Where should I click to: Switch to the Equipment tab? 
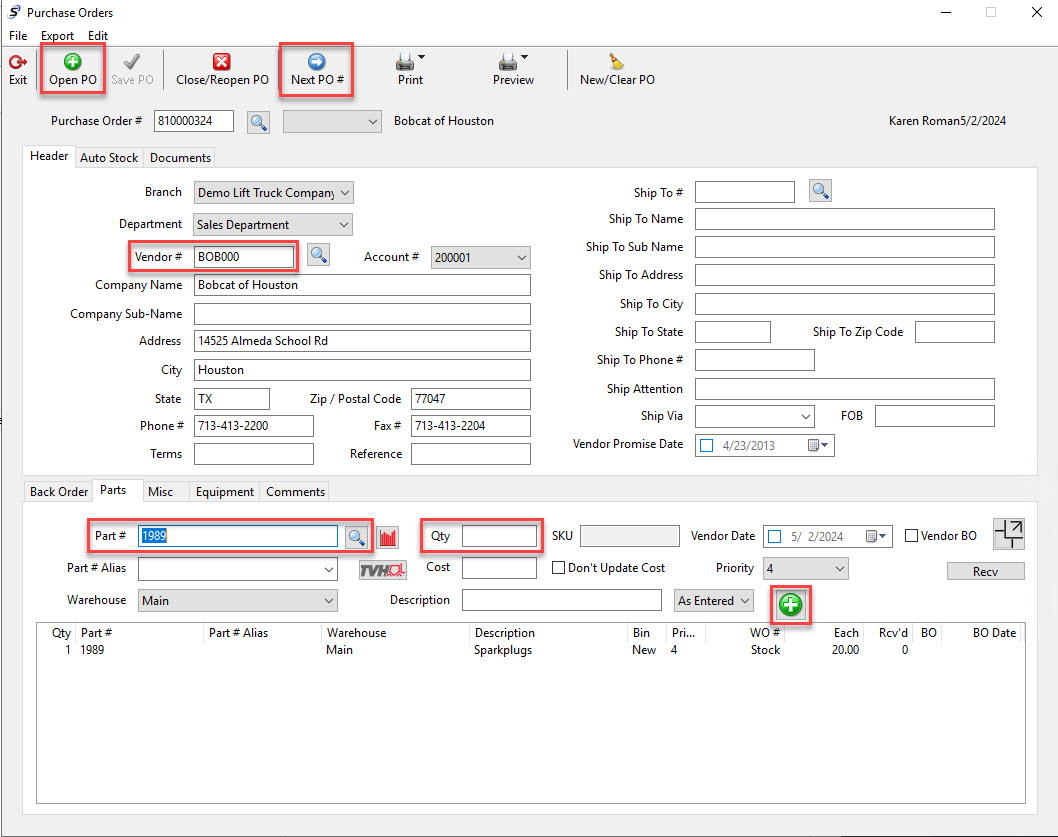click(x=225, y=492)
